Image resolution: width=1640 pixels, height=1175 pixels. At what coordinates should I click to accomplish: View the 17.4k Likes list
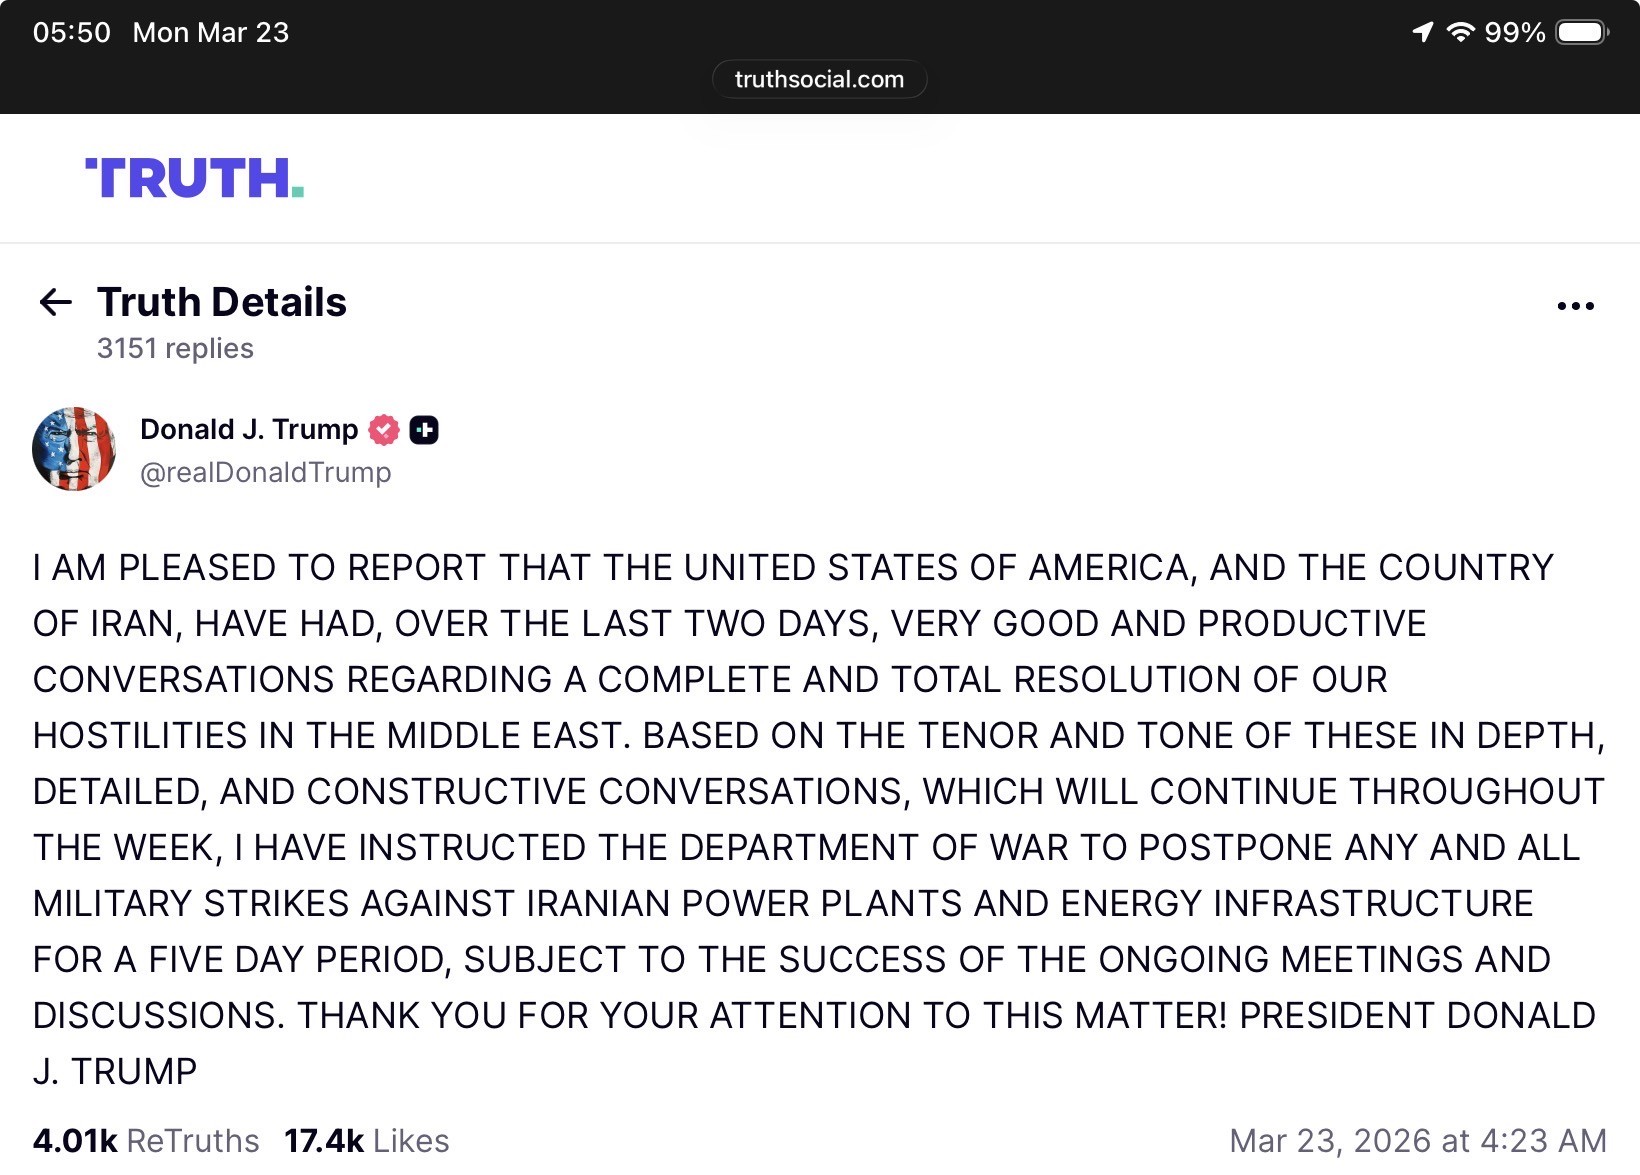(366, 1140)
